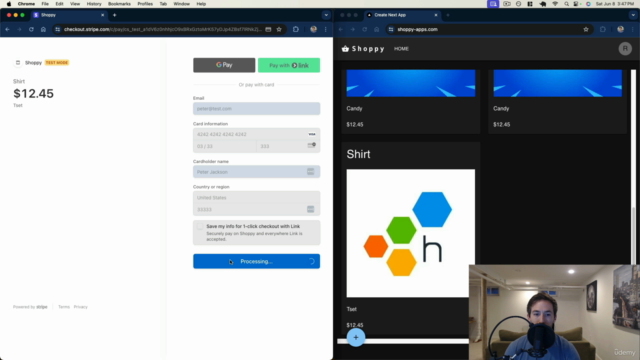Open the HOME link in the Shoppy navbar

pos(401,49)
